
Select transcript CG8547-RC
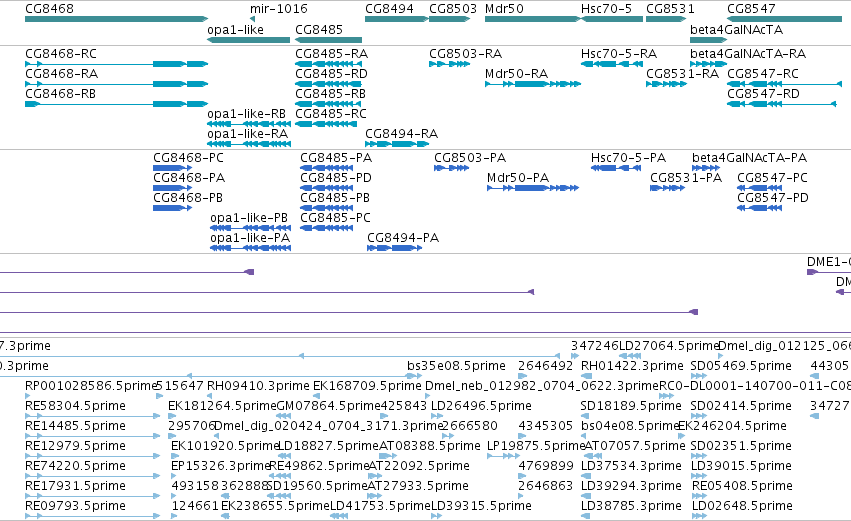784,84
